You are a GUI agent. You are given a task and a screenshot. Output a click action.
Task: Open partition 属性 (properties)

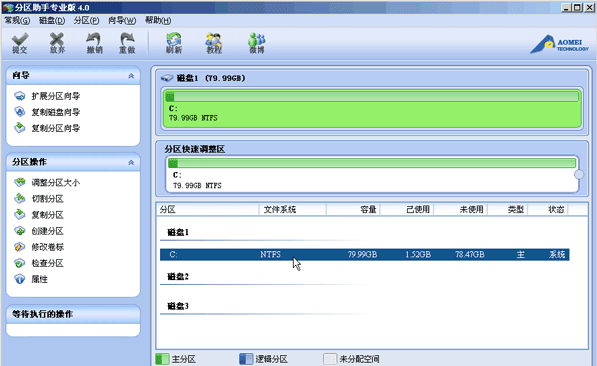pos(39,279)
